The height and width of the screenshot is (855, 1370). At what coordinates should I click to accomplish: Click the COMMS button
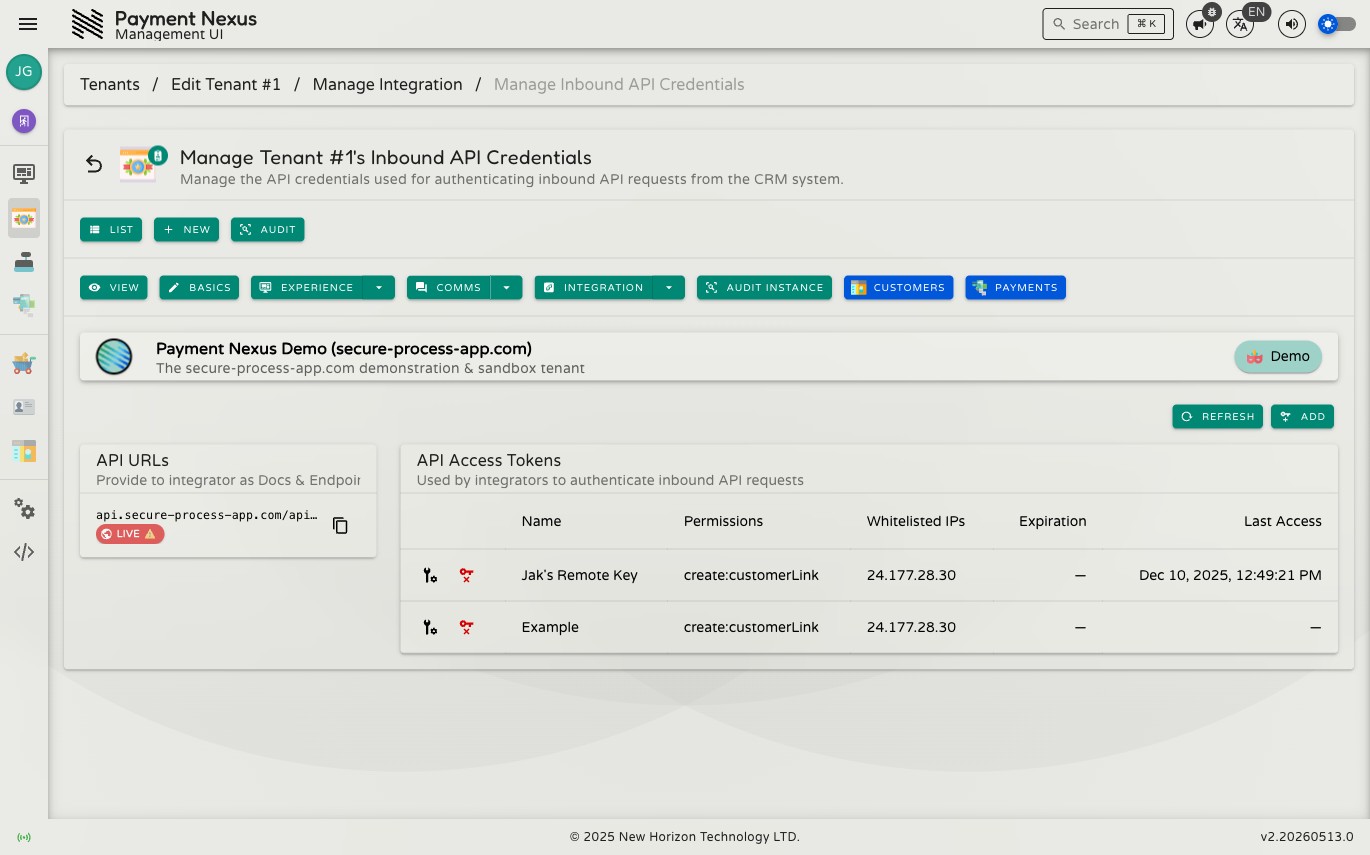click(449, 287)
